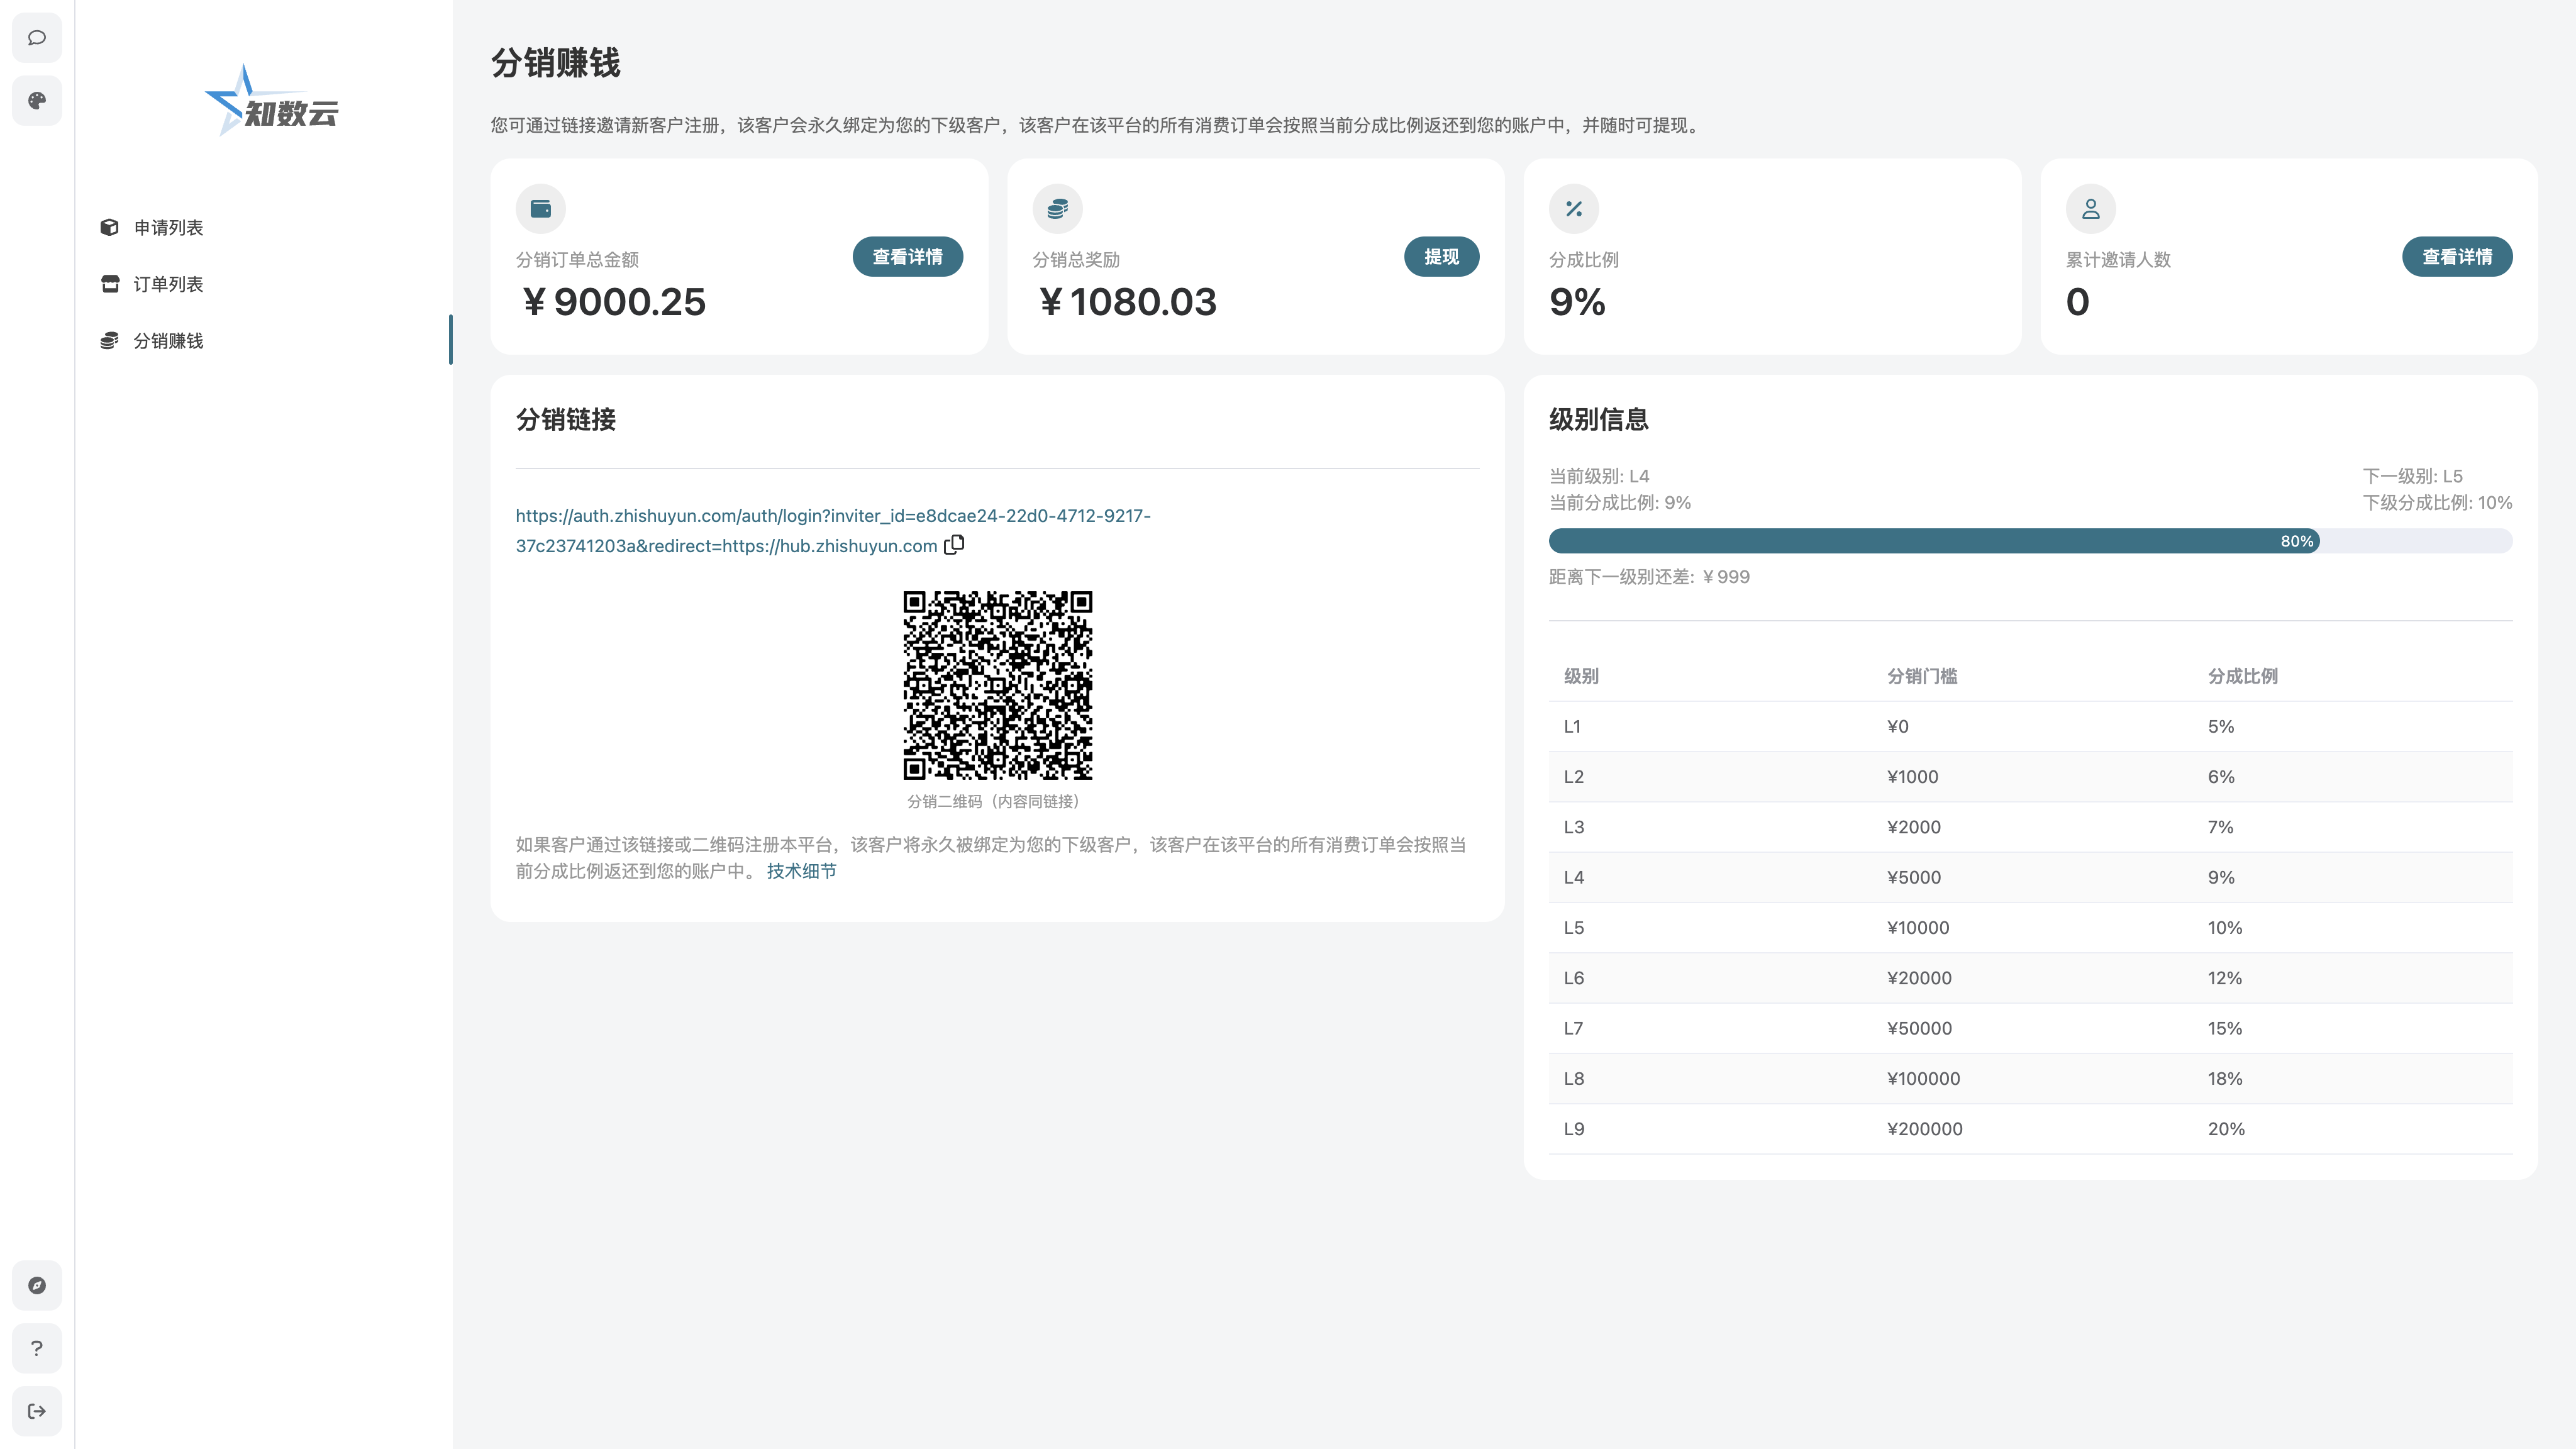
Task: Click the compass explore icon
Action: (x=37, y=1285)
